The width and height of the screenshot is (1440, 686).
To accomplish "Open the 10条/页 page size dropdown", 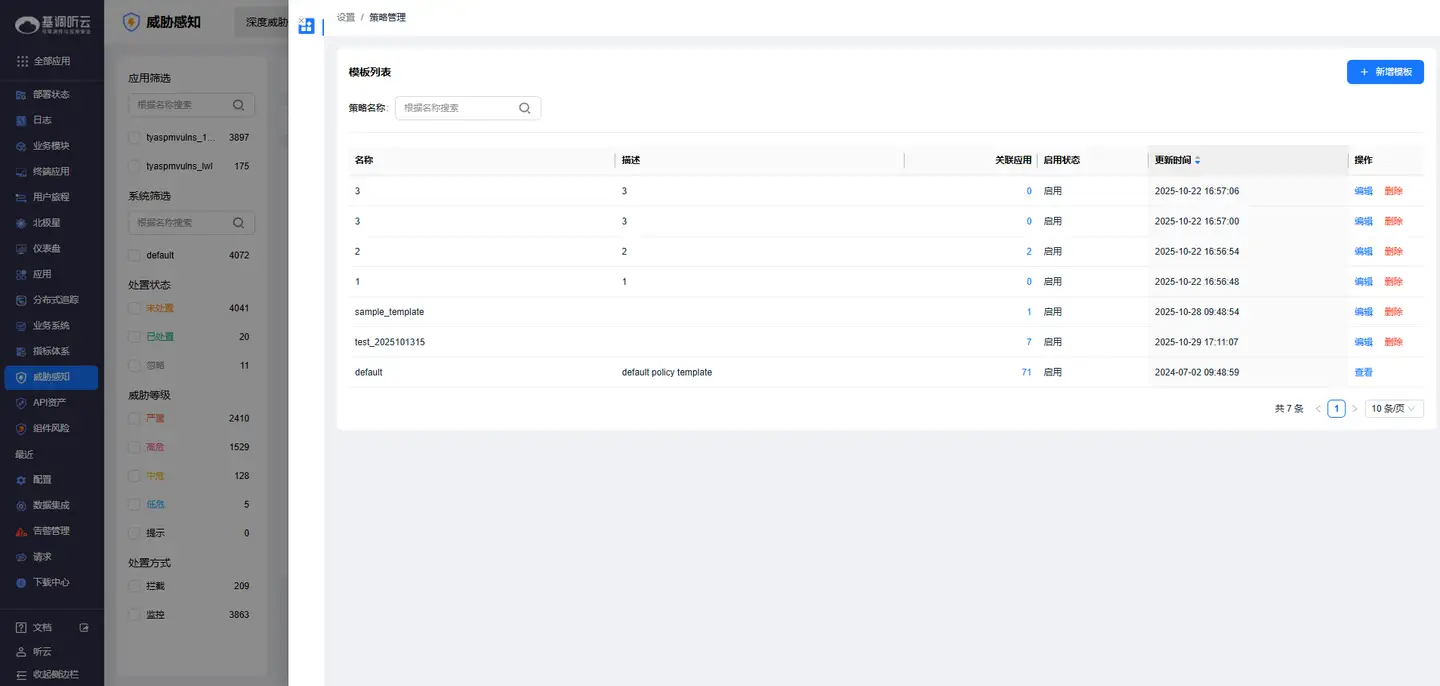I will pyautogui.click(x=1394, y=409).
